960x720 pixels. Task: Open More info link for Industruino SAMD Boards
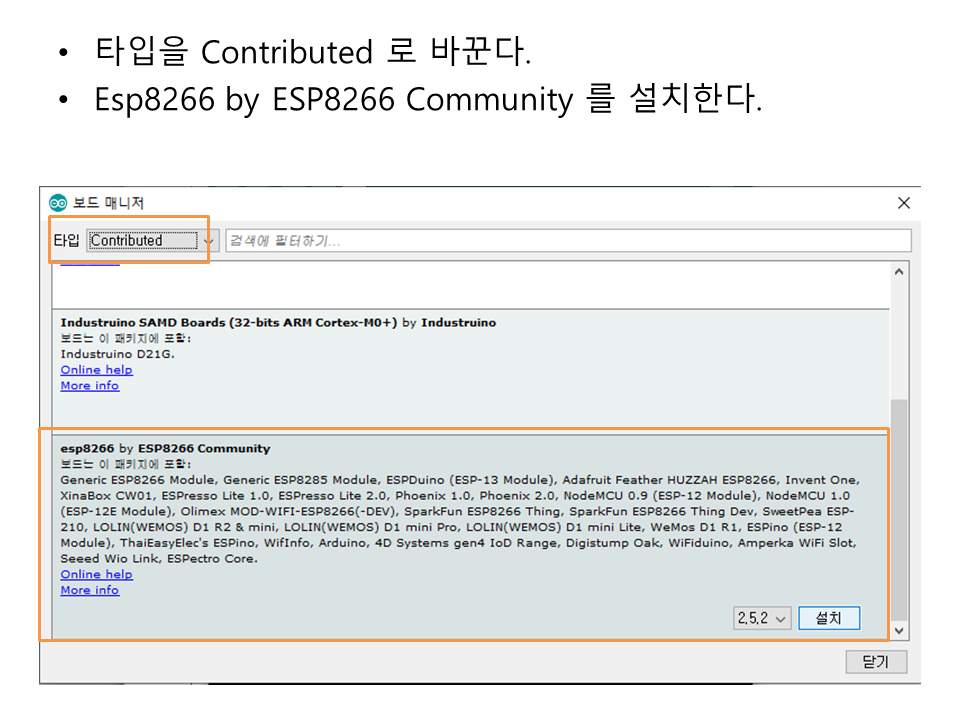click(89, 386)
